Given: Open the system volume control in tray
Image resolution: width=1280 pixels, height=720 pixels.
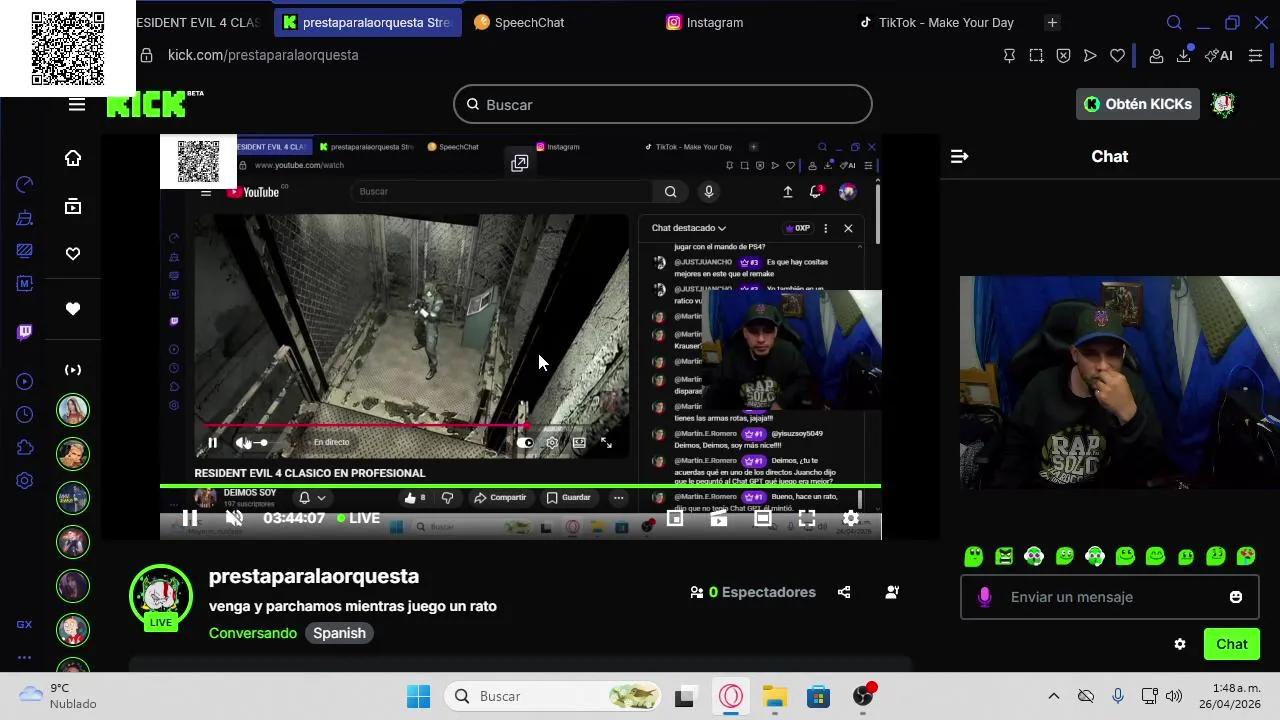Looking at the screenshot, I should [x=1174, y=696].
